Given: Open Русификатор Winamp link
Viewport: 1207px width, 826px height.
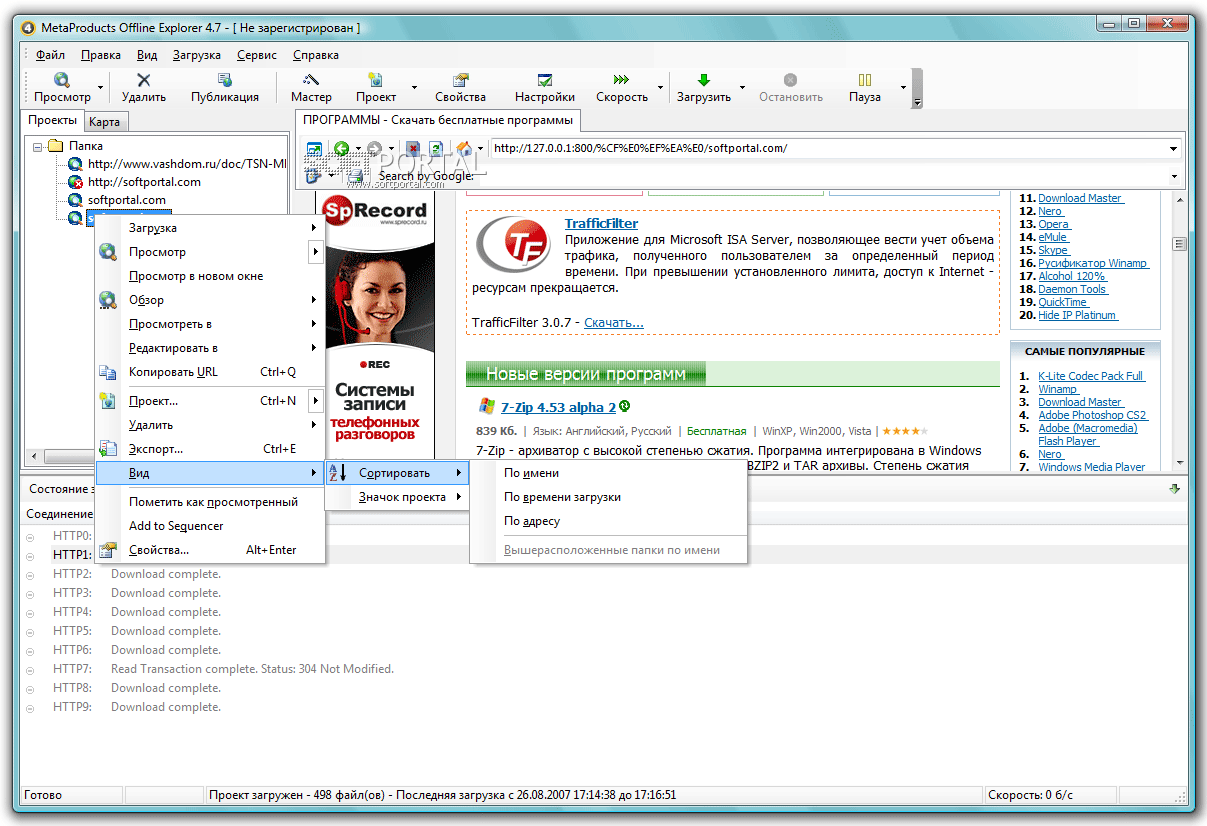Looking at the screenshot, I should tap(1093, 263).
